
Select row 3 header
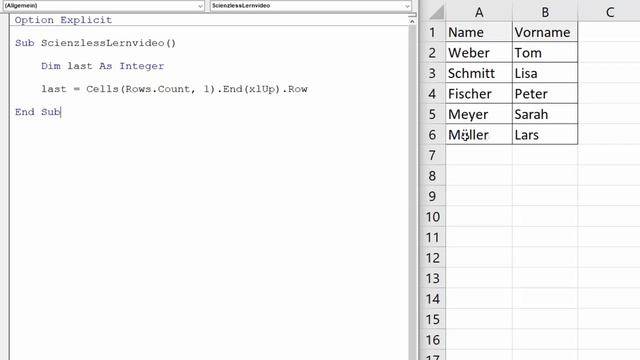coord(432,73)
